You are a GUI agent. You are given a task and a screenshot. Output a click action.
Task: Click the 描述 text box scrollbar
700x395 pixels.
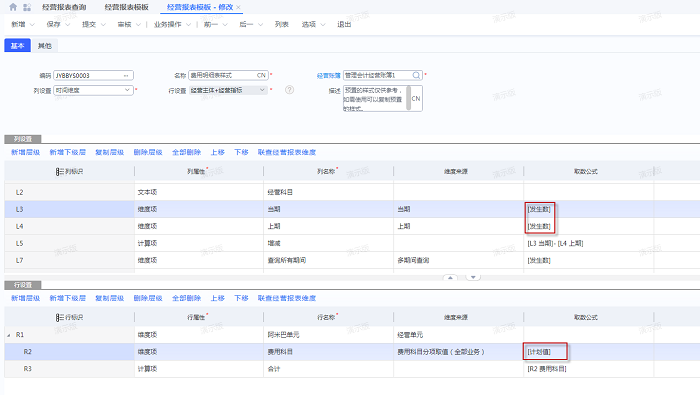click(x=408, y=98)
